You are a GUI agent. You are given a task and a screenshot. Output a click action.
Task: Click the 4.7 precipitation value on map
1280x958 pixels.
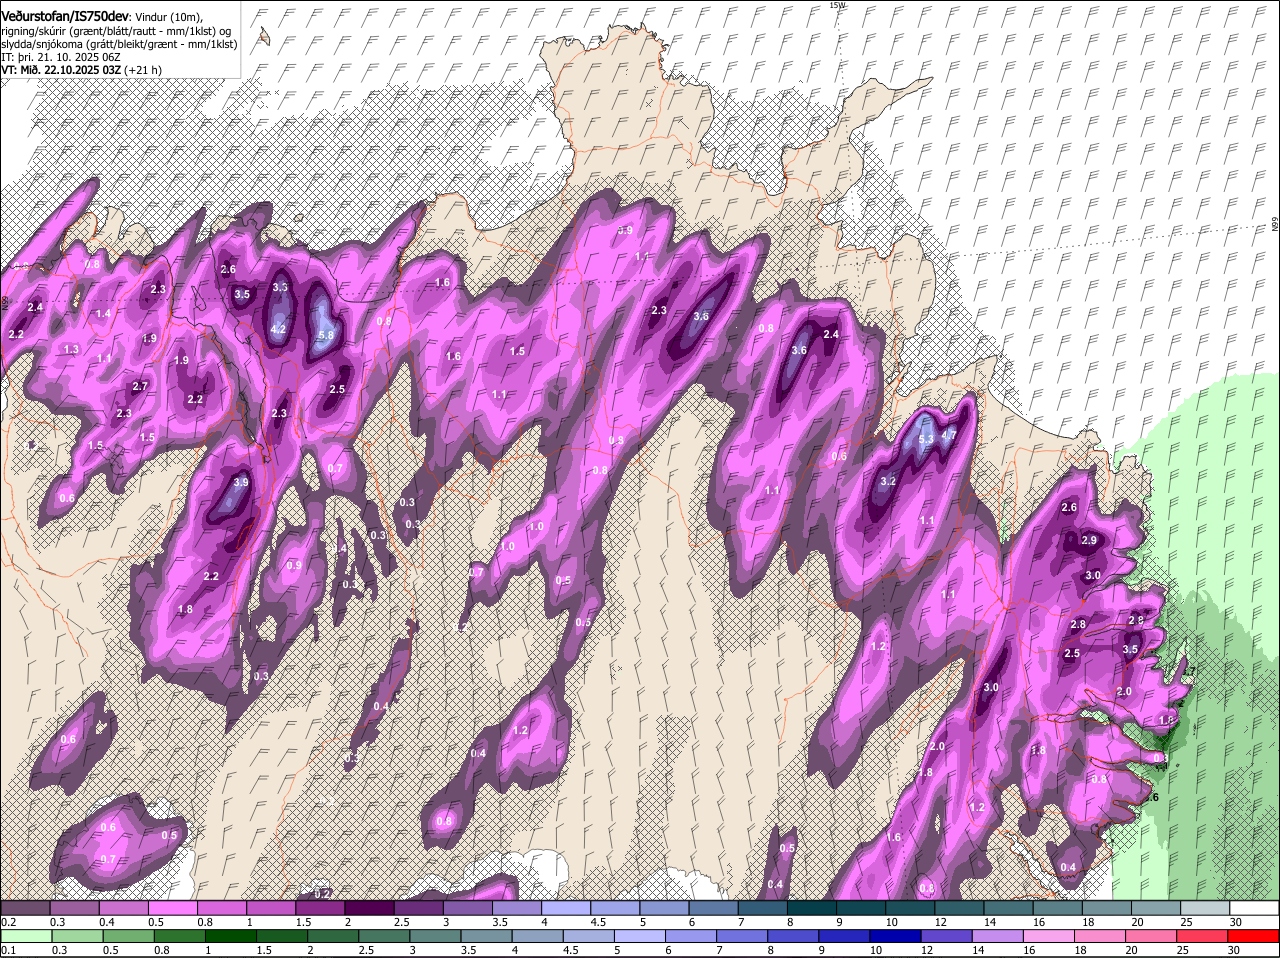[x=949, y=435]
